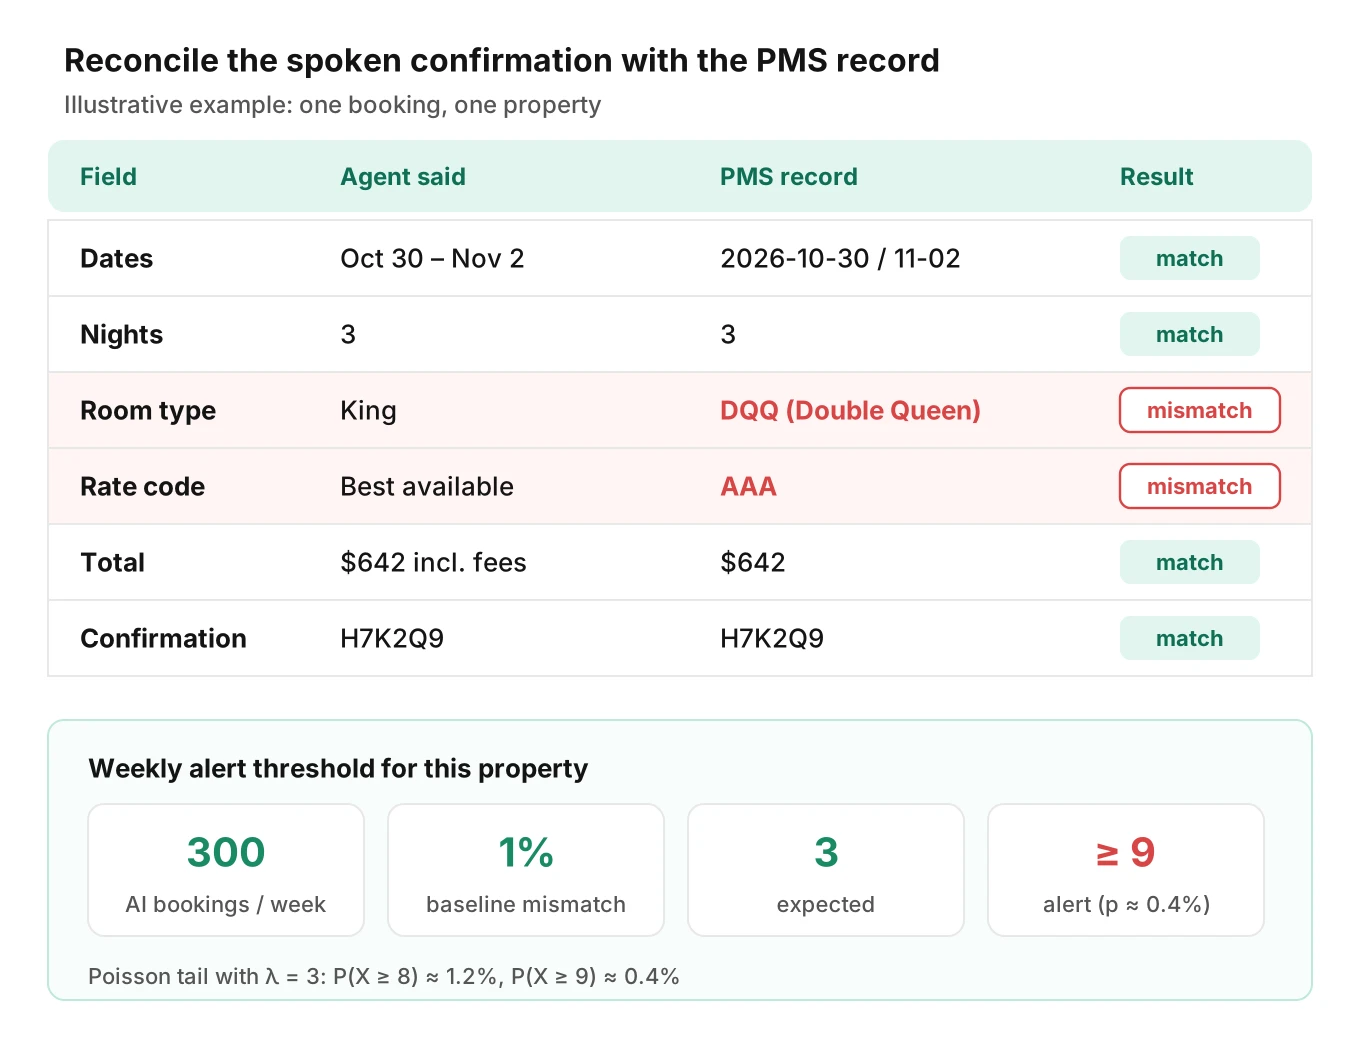Click 'Best available' agent value

coord(427,486)
